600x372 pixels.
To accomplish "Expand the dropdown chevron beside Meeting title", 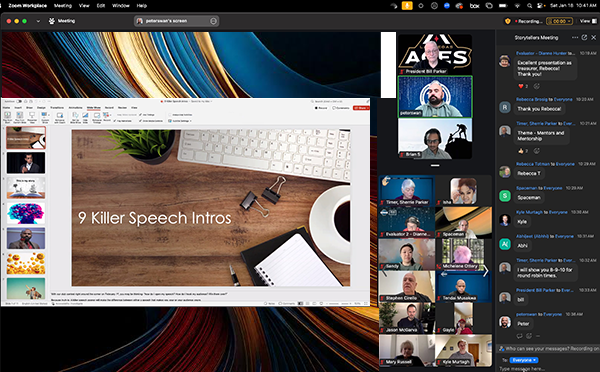I will point(38,21).
